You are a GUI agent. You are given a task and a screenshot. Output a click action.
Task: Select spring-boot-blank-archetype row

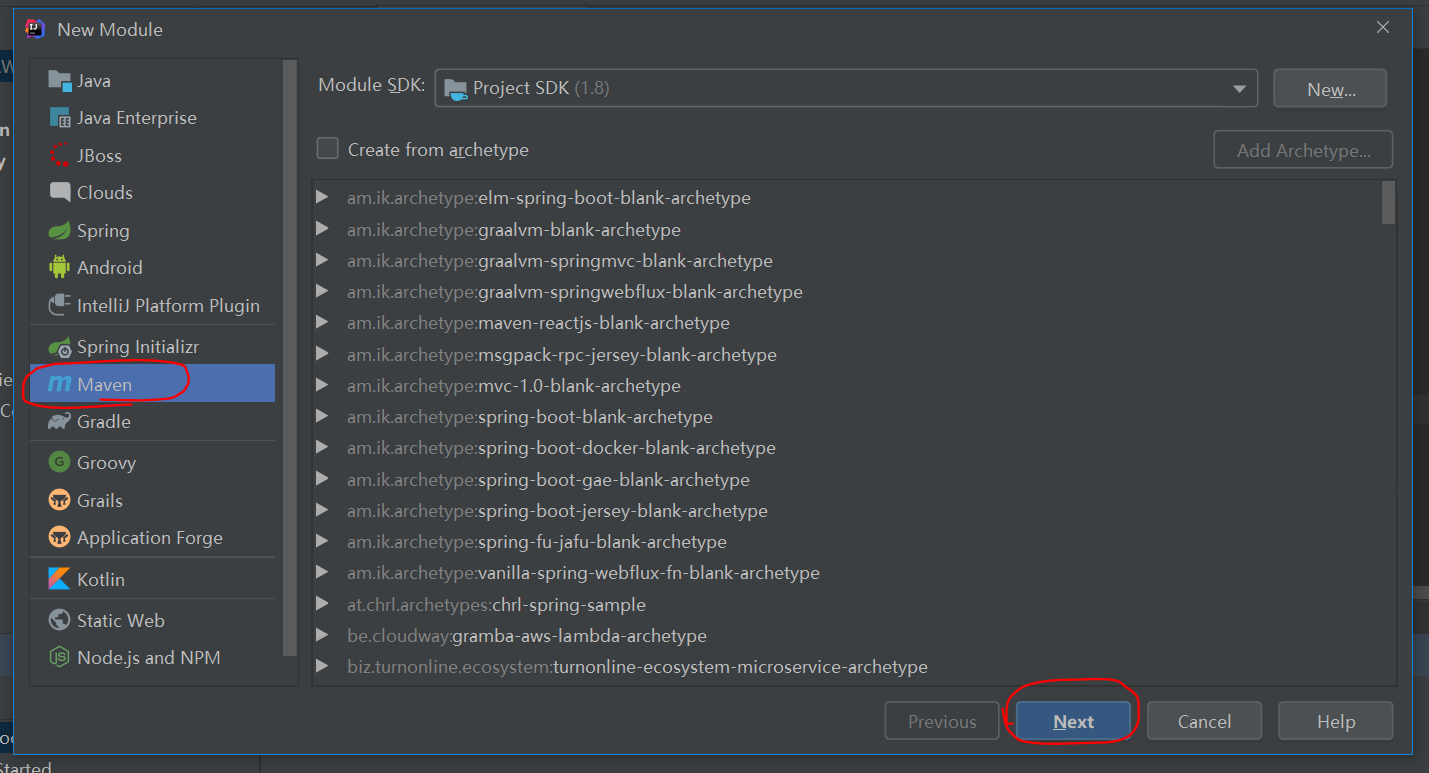[846, 417]
